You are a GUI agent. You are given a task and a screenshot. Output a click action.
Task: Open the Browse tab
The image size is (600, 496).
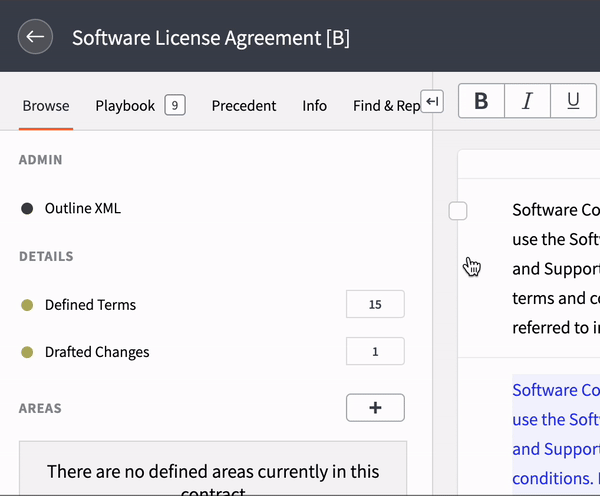(x=46, y=106)
